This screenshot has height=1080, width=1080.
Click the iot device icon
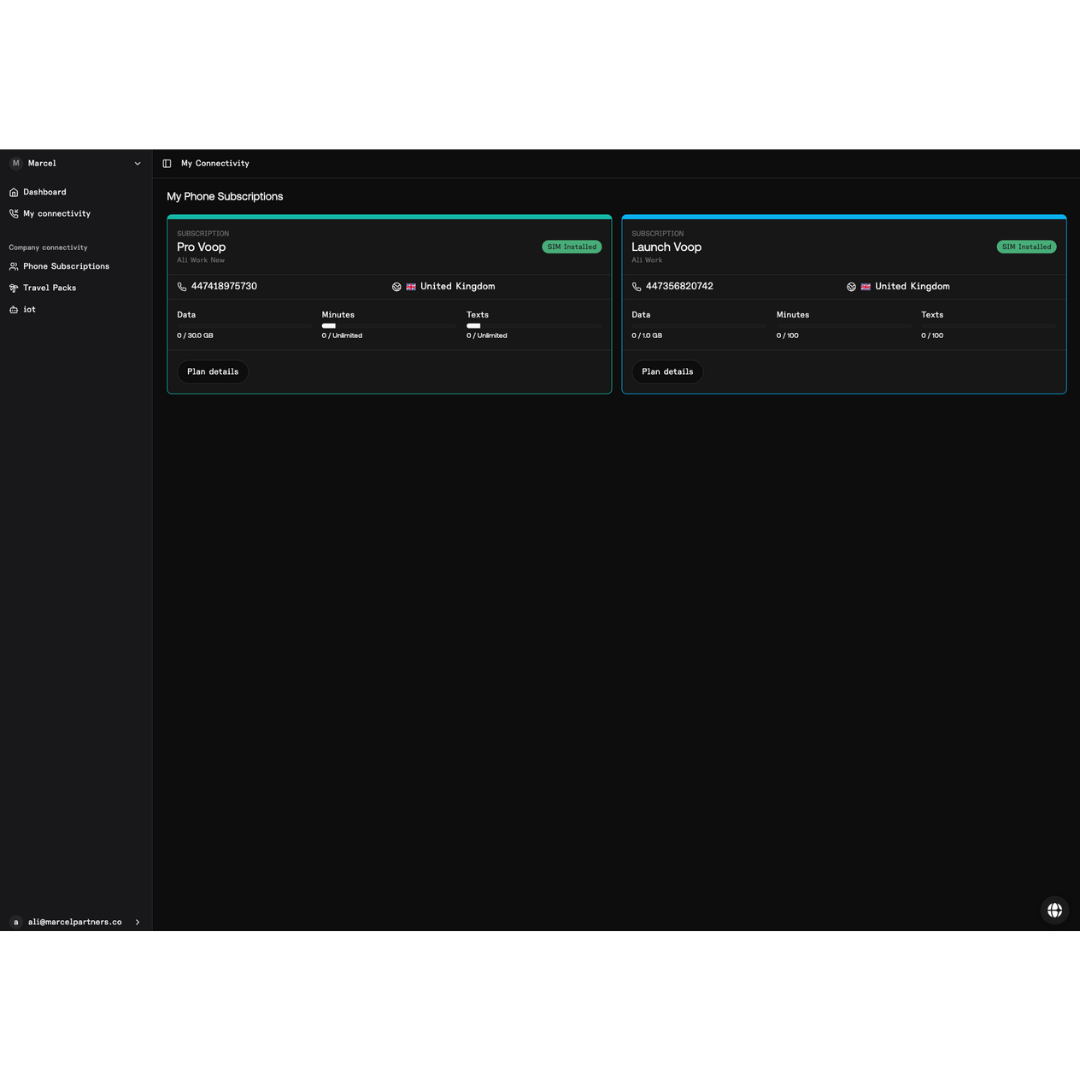point(14,310)
